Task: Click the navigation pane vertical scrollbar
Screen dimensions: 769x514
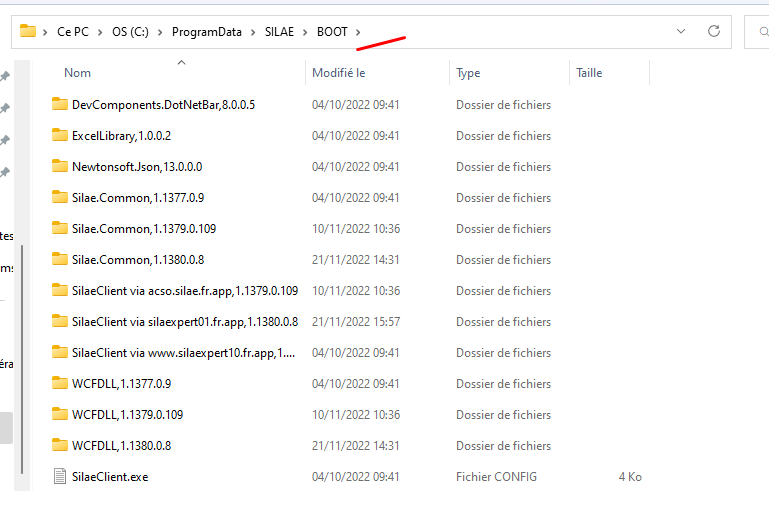Action: (22, 350)
